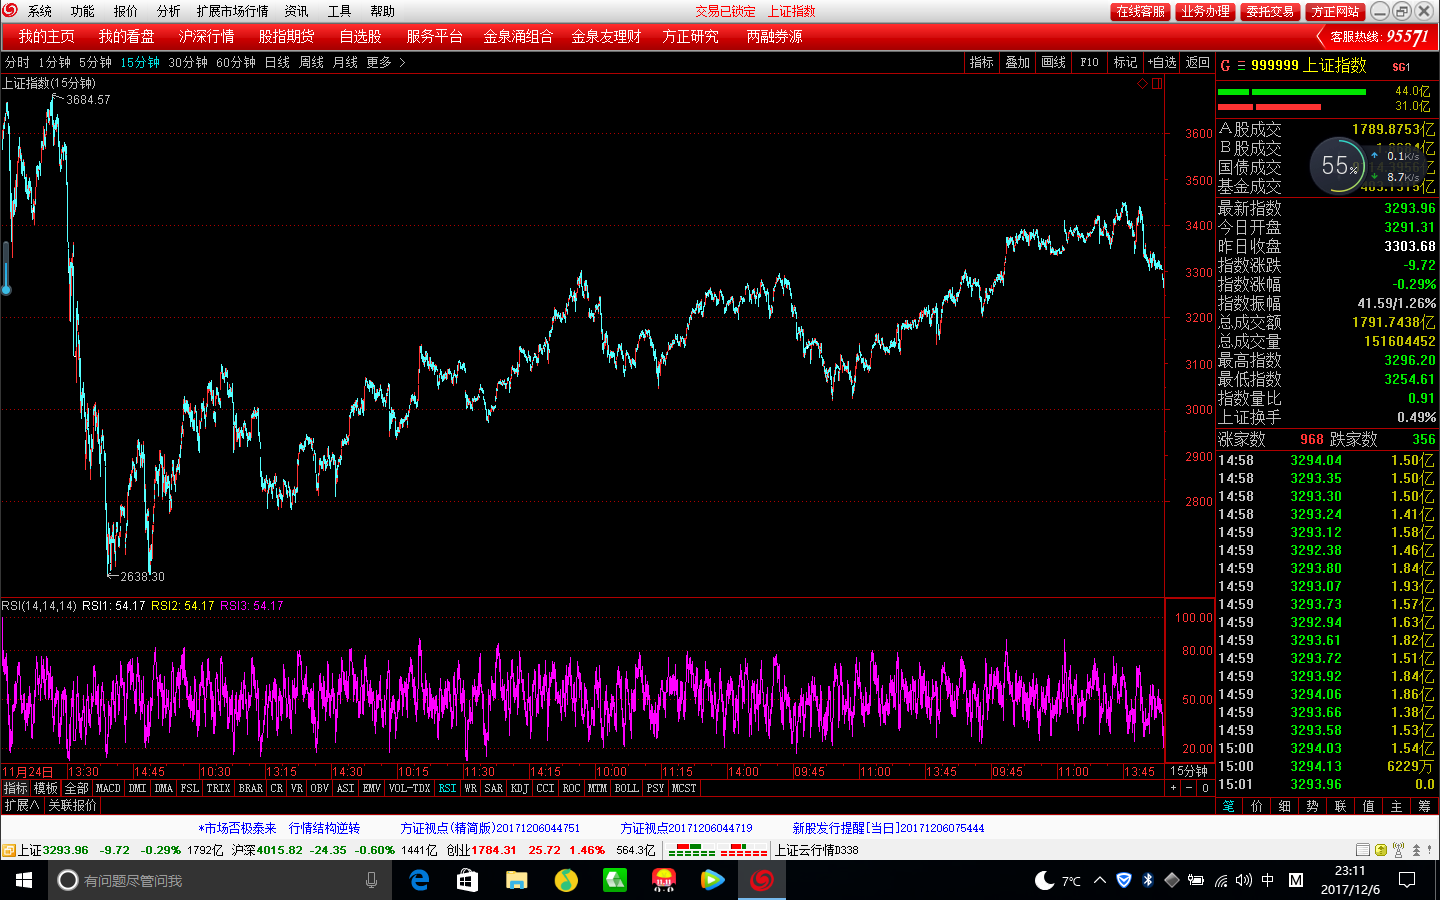
Task: Zoom in chart with the plus button
Action: pos(1174,788)
